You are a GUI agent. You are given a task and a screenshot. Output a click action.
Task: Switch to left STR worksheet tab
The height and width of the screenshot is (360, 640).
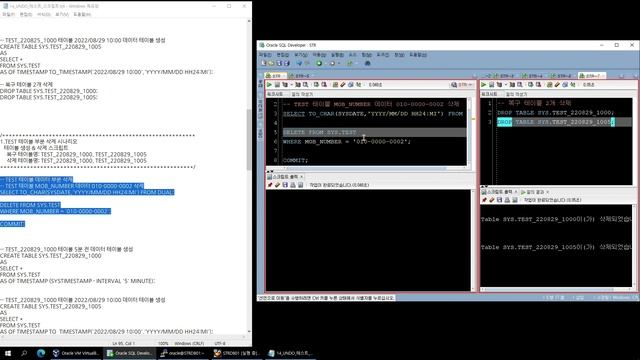[x=275, y=76]
